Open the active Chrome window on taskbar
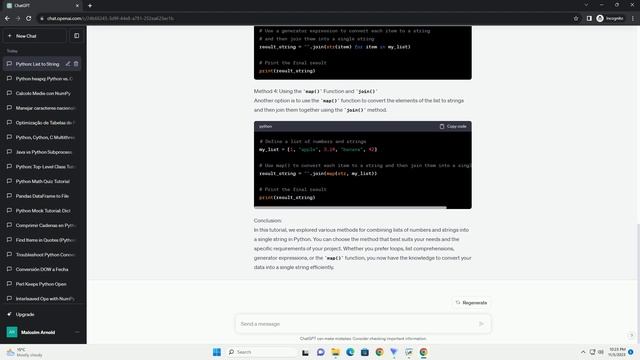 423,352
